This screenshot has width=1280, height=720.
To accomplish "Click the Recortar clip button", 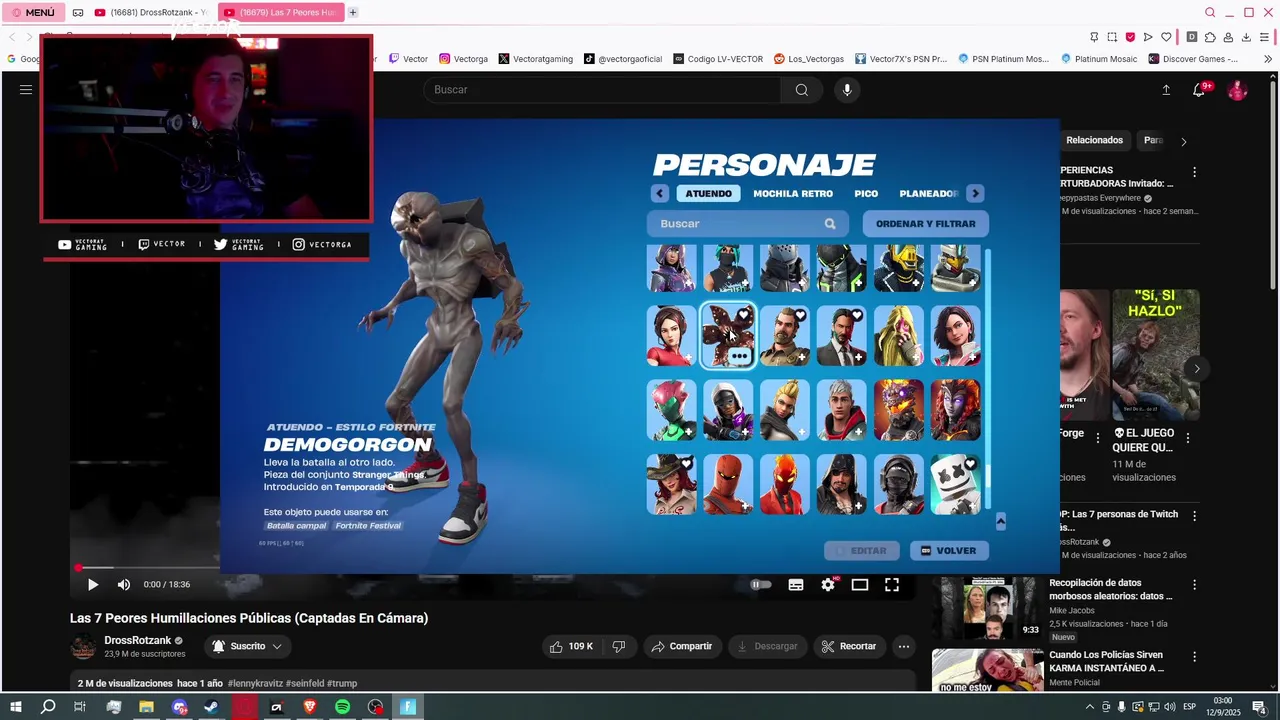I will click(848, 647).
